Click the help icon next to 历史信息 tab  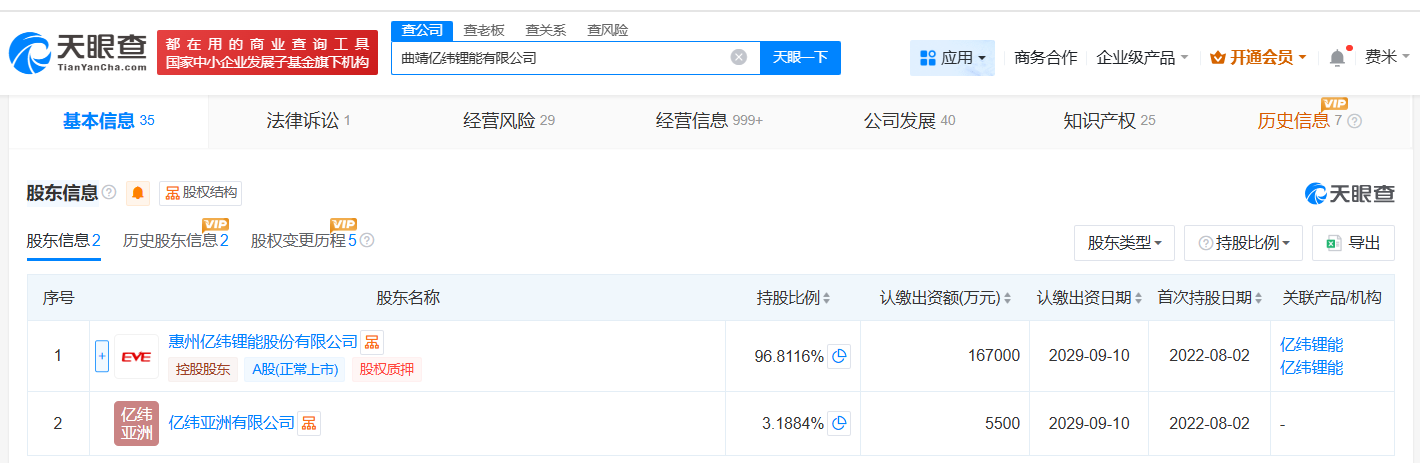pyautogui.click(x=1354, y=121)
